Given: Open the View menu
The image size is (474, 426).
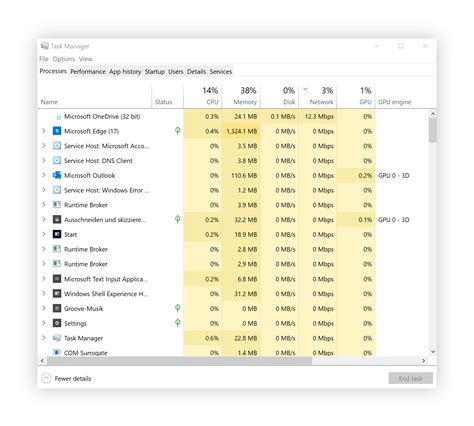Looking at the screenshot, I should click(x=86, y=59).
